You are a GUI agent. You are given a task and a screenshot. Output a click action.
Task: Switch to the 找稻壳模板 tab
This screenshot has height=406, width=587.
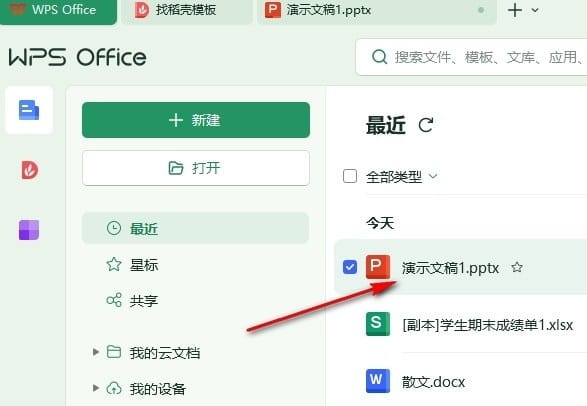(186, 11)
